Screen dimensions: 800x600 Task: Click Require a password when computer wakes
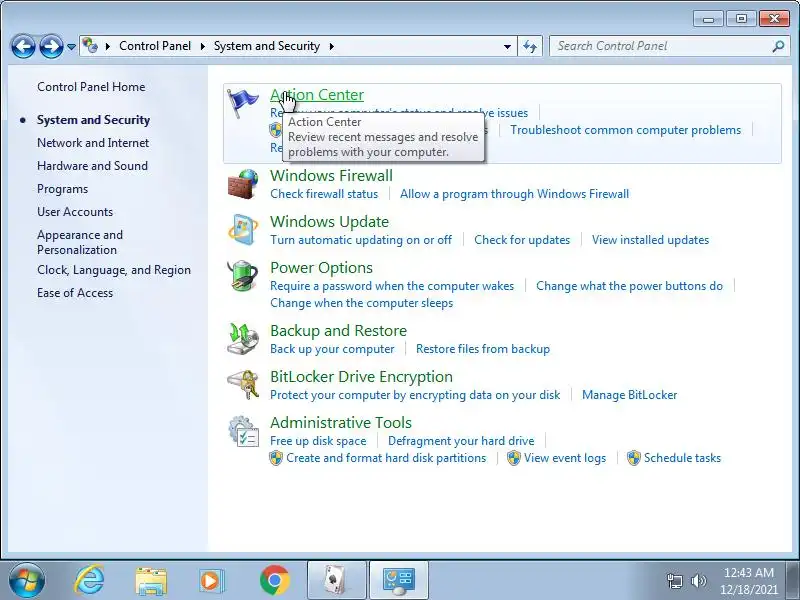click(x=392, y=286)
